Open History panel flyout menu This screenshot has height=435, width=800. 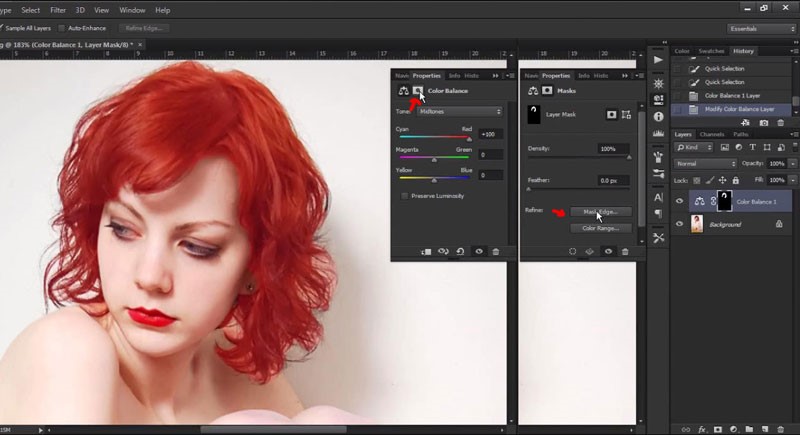[x=794, y=51]
